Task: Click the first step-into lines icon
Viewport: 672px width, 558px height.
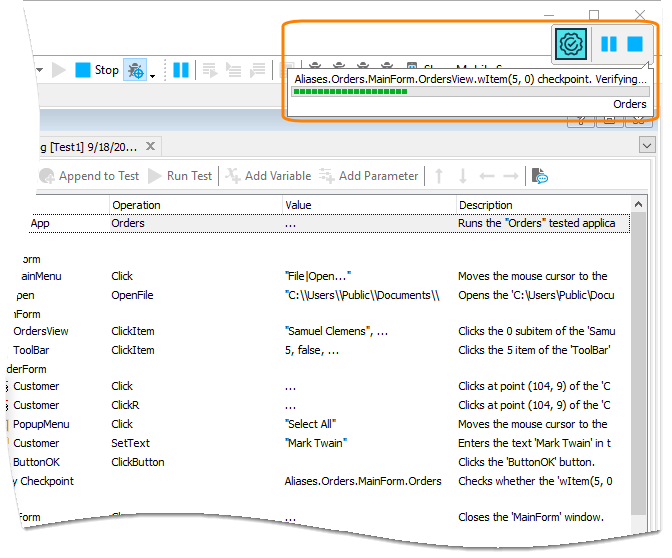Action: [x=210, y=70]
